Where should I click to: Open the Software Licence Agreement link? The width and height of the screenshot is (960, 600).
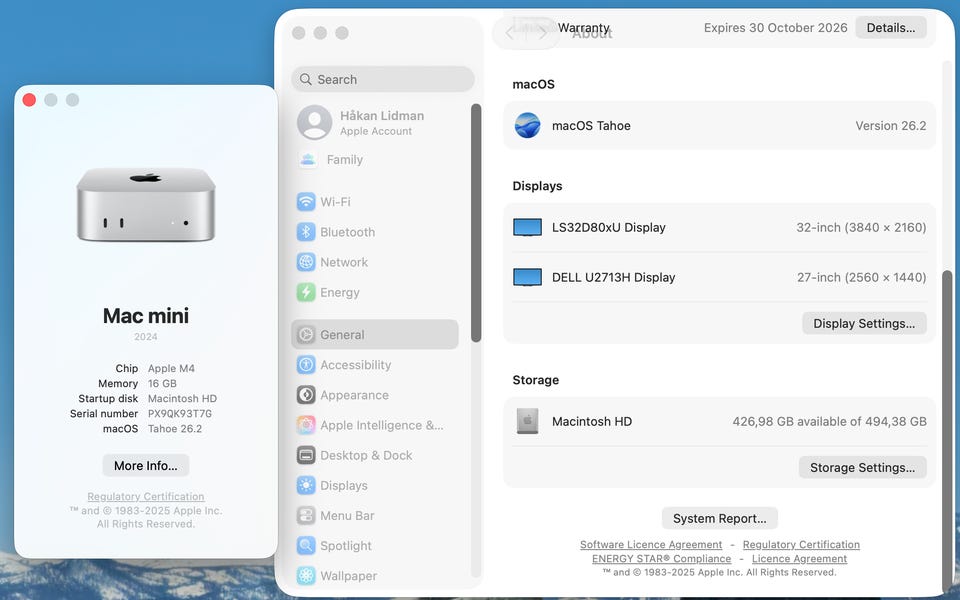[651, 544]
